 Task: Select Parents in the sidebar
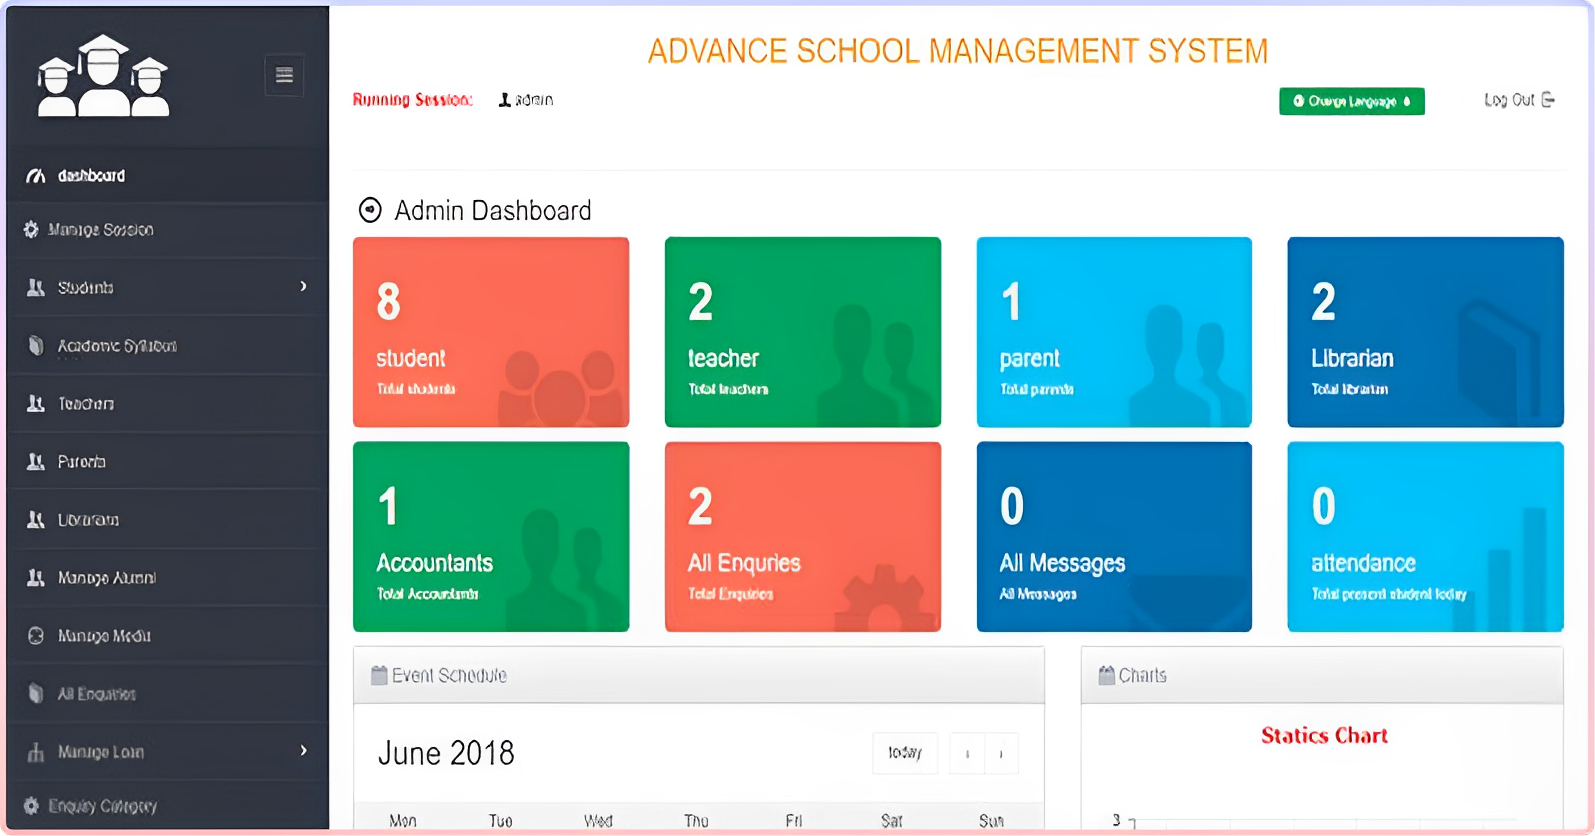pos(81,462)
